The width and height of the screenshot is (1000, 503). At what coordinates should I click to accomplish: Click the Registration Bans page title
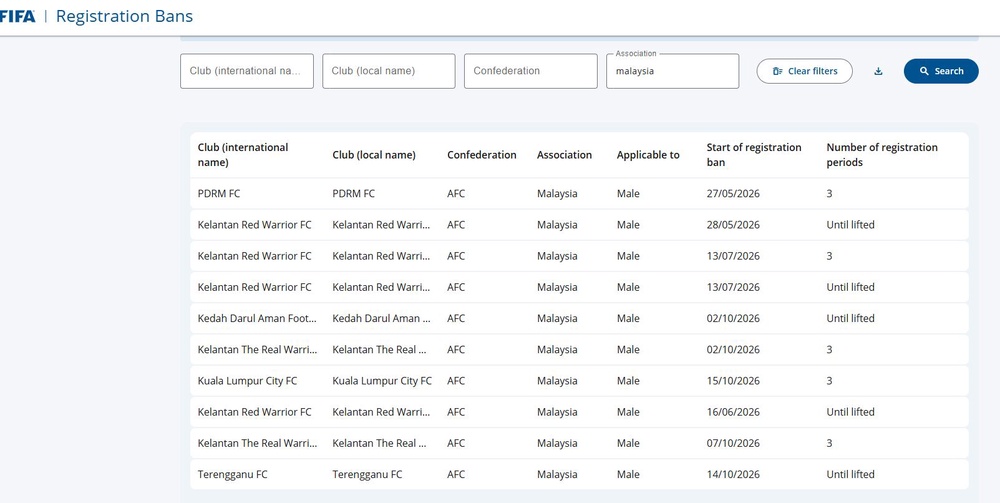[x=124, y=17]
